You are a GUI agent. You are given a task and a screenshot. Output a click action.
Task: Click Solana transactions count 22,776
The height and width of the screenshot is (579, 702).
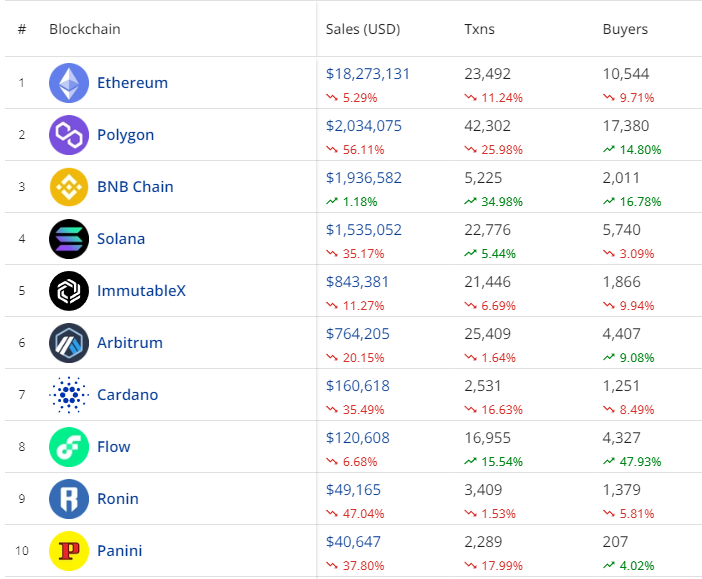pos(488,229)
